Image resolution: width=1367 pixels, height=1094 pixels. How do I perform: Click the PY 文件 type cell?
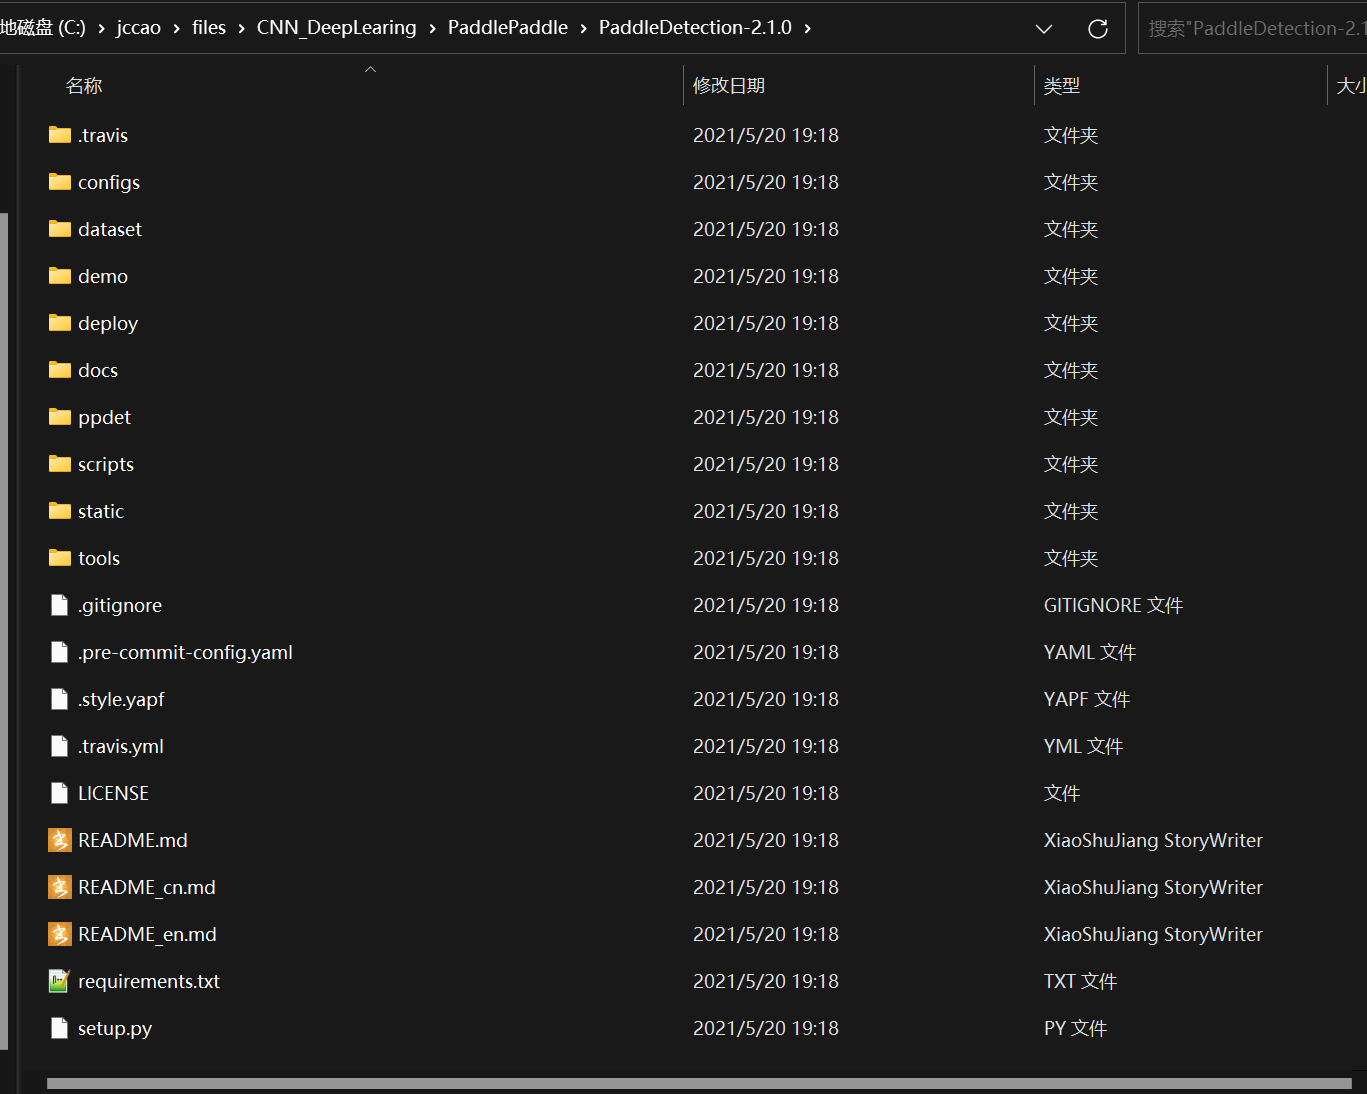[1075, 1028]
